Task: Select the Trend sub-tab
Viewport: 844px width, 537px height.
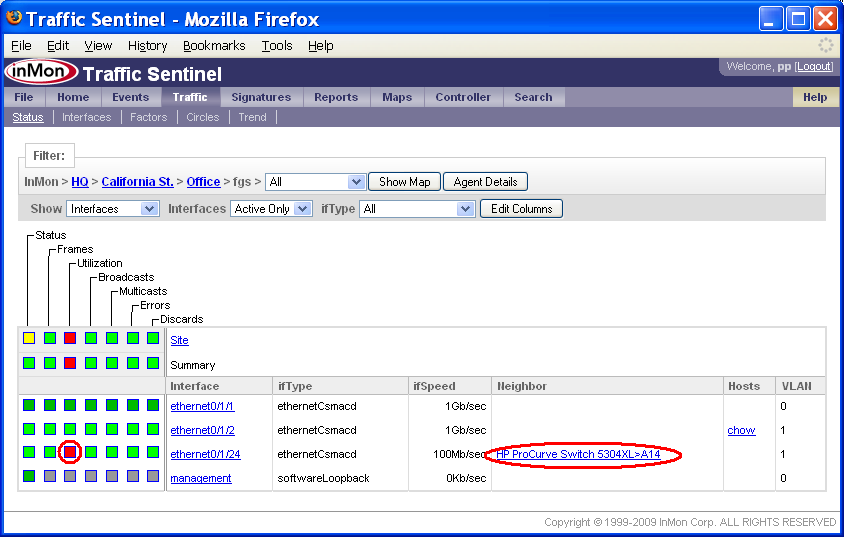Action: pyautogui.click(x=252, y=117)
